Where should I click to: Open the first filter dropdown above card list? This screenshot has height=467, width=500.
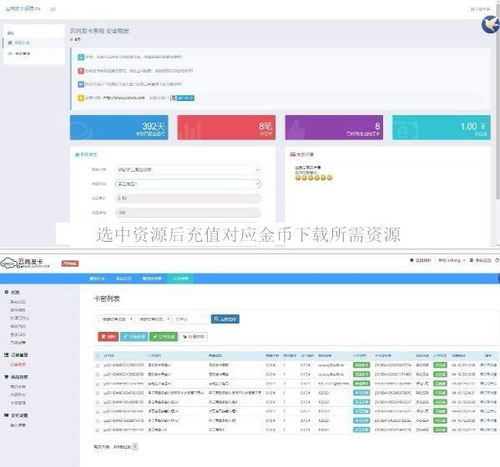pyautogui.click(x=116, y=319)
